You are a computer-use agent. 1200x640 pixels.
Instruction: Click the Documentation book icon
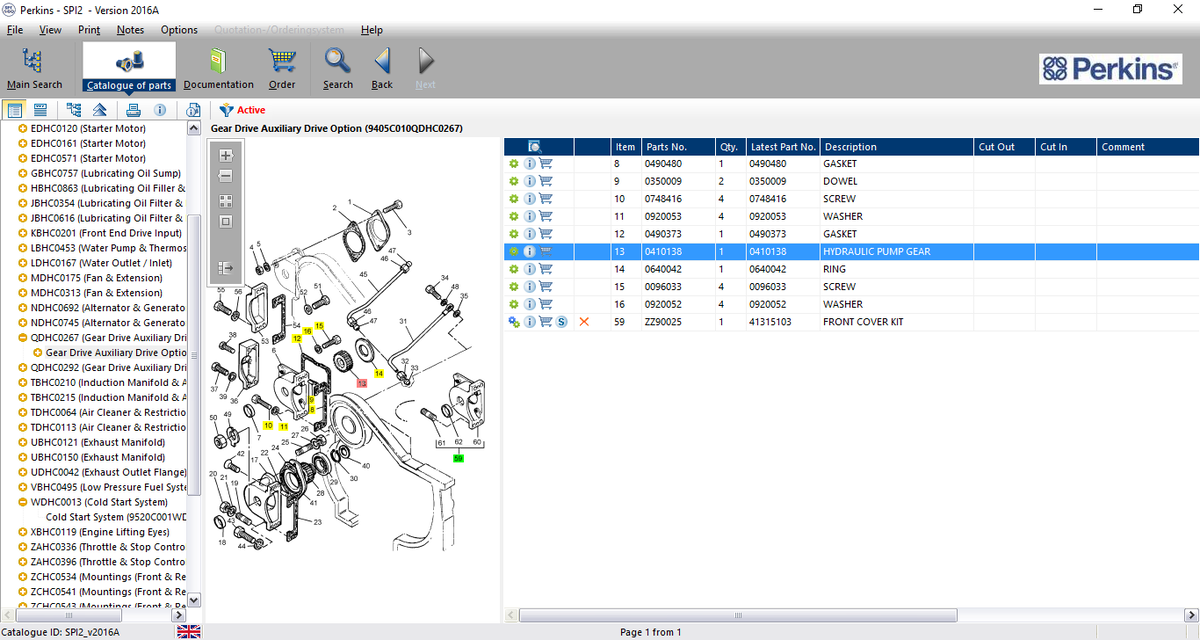click(x=218, y=62)
